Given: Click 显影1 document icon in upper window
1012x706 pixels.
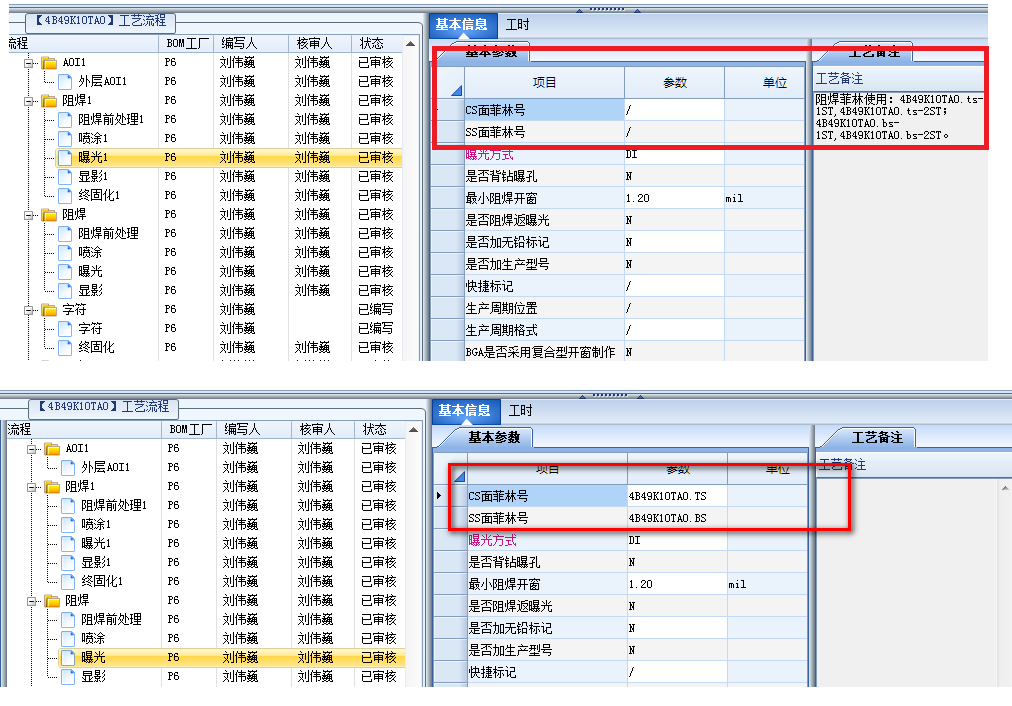Looking at the screenshot, I should (65, 176).
